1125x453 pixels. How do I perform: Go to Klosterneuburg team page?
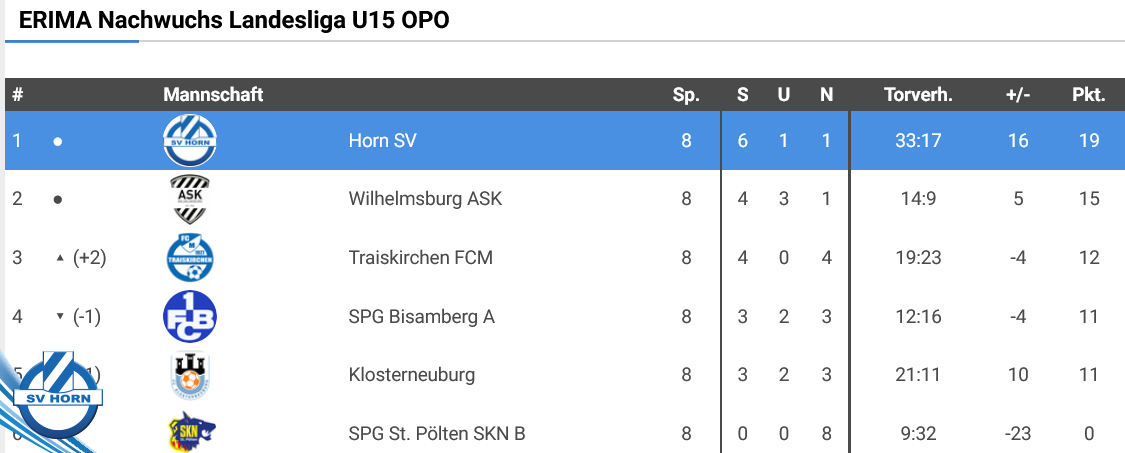coord(411,376)
